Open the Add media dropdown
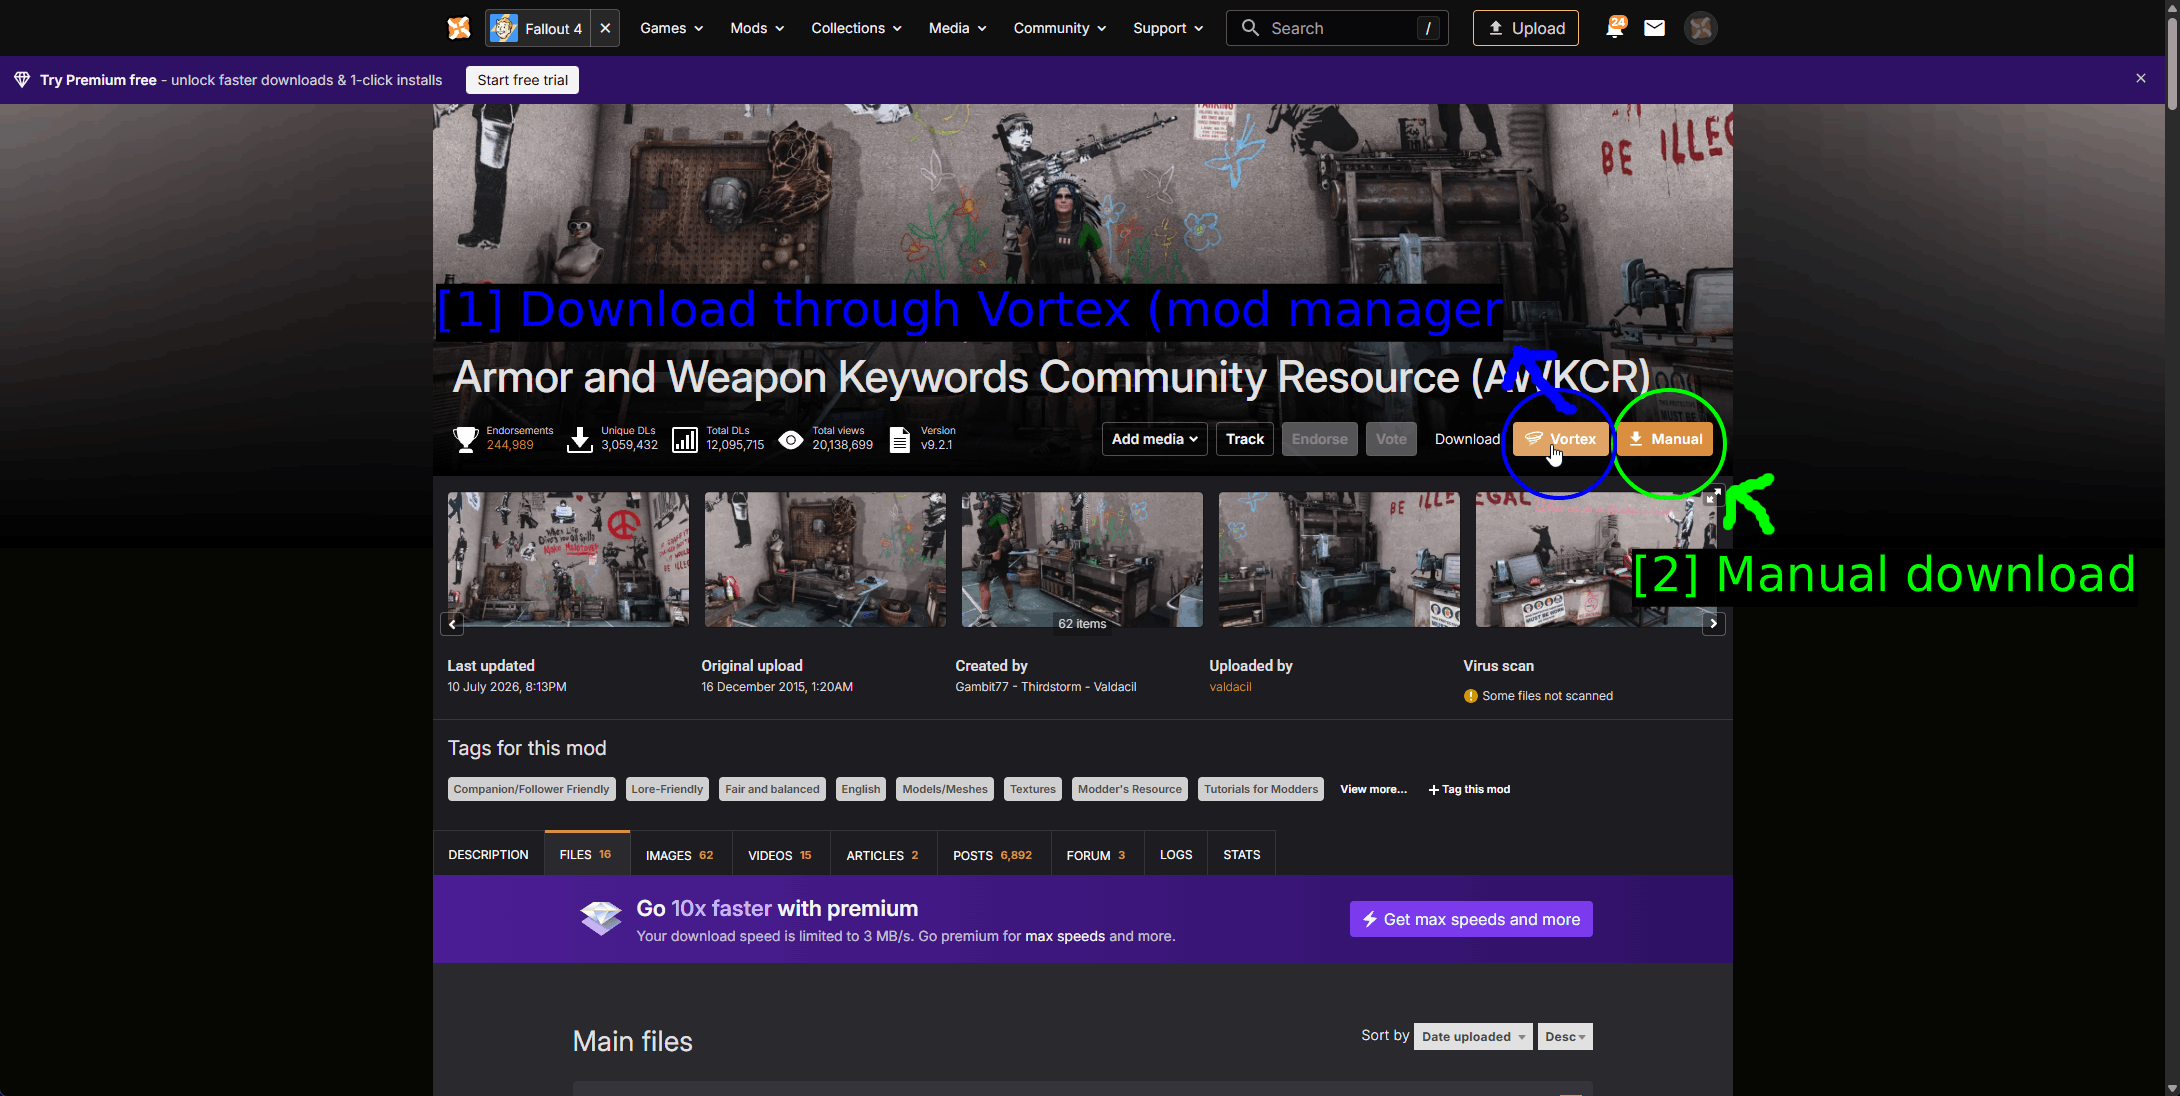This screenshot has width=2180, height=1096. coord(1155,439)
